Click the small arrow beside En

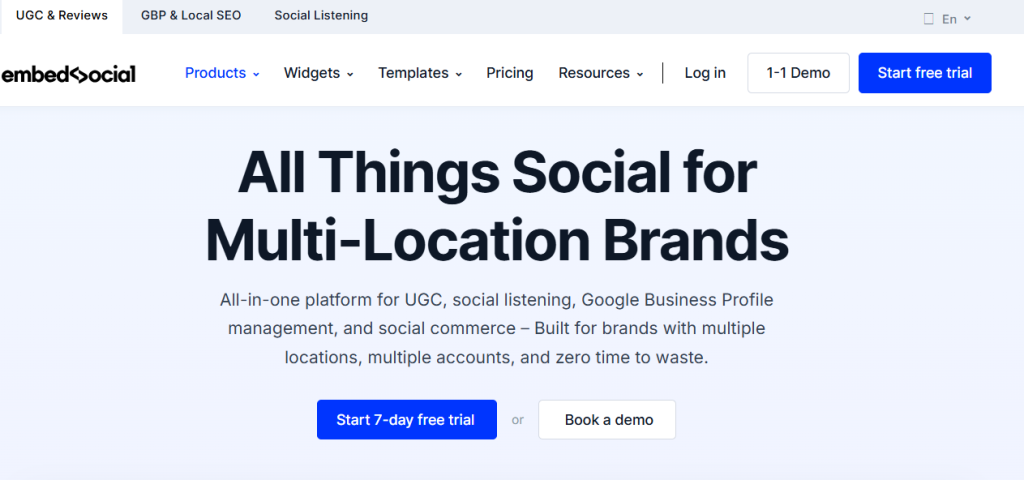(967, 19)
